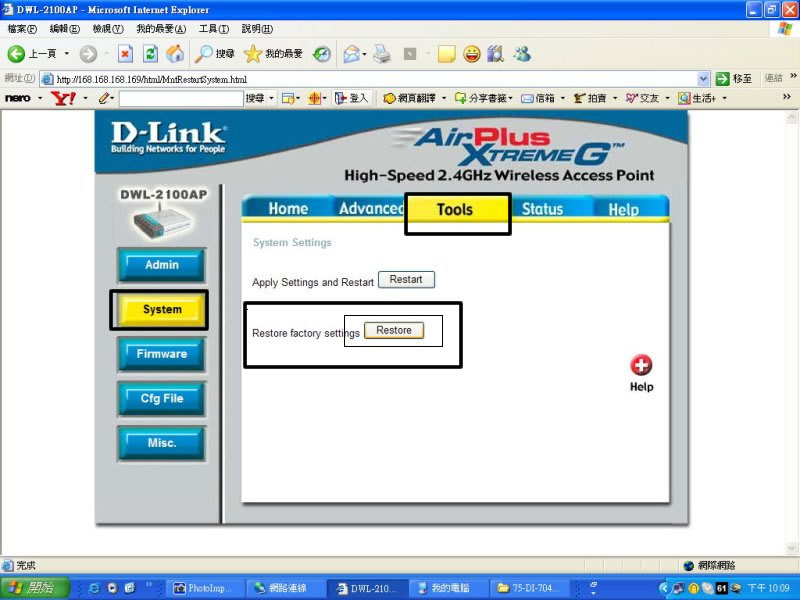The image size is (800, 600).
Task: Open the Firmware sidebar button
Action: [162, 354]
